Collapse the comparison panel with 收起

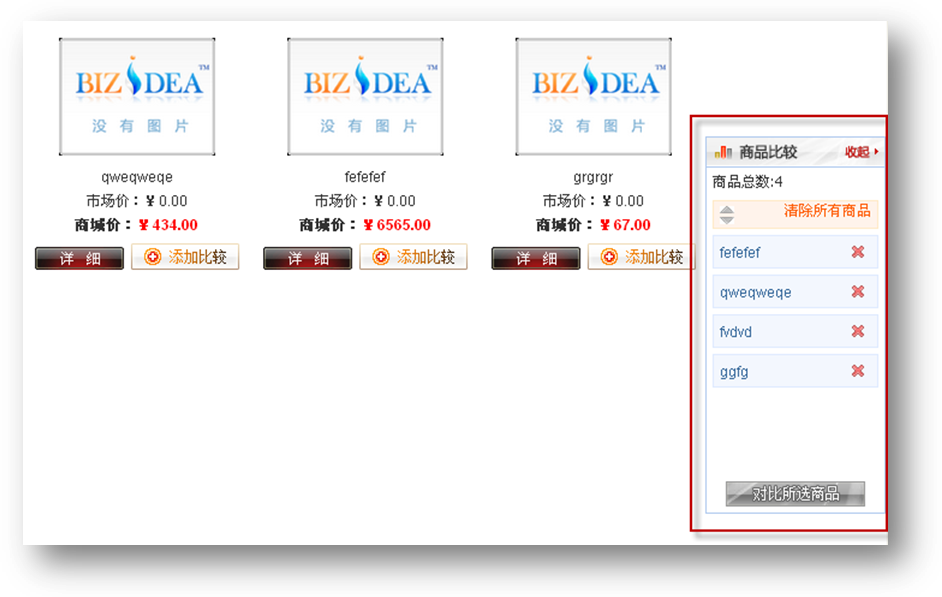pos(861,152)
